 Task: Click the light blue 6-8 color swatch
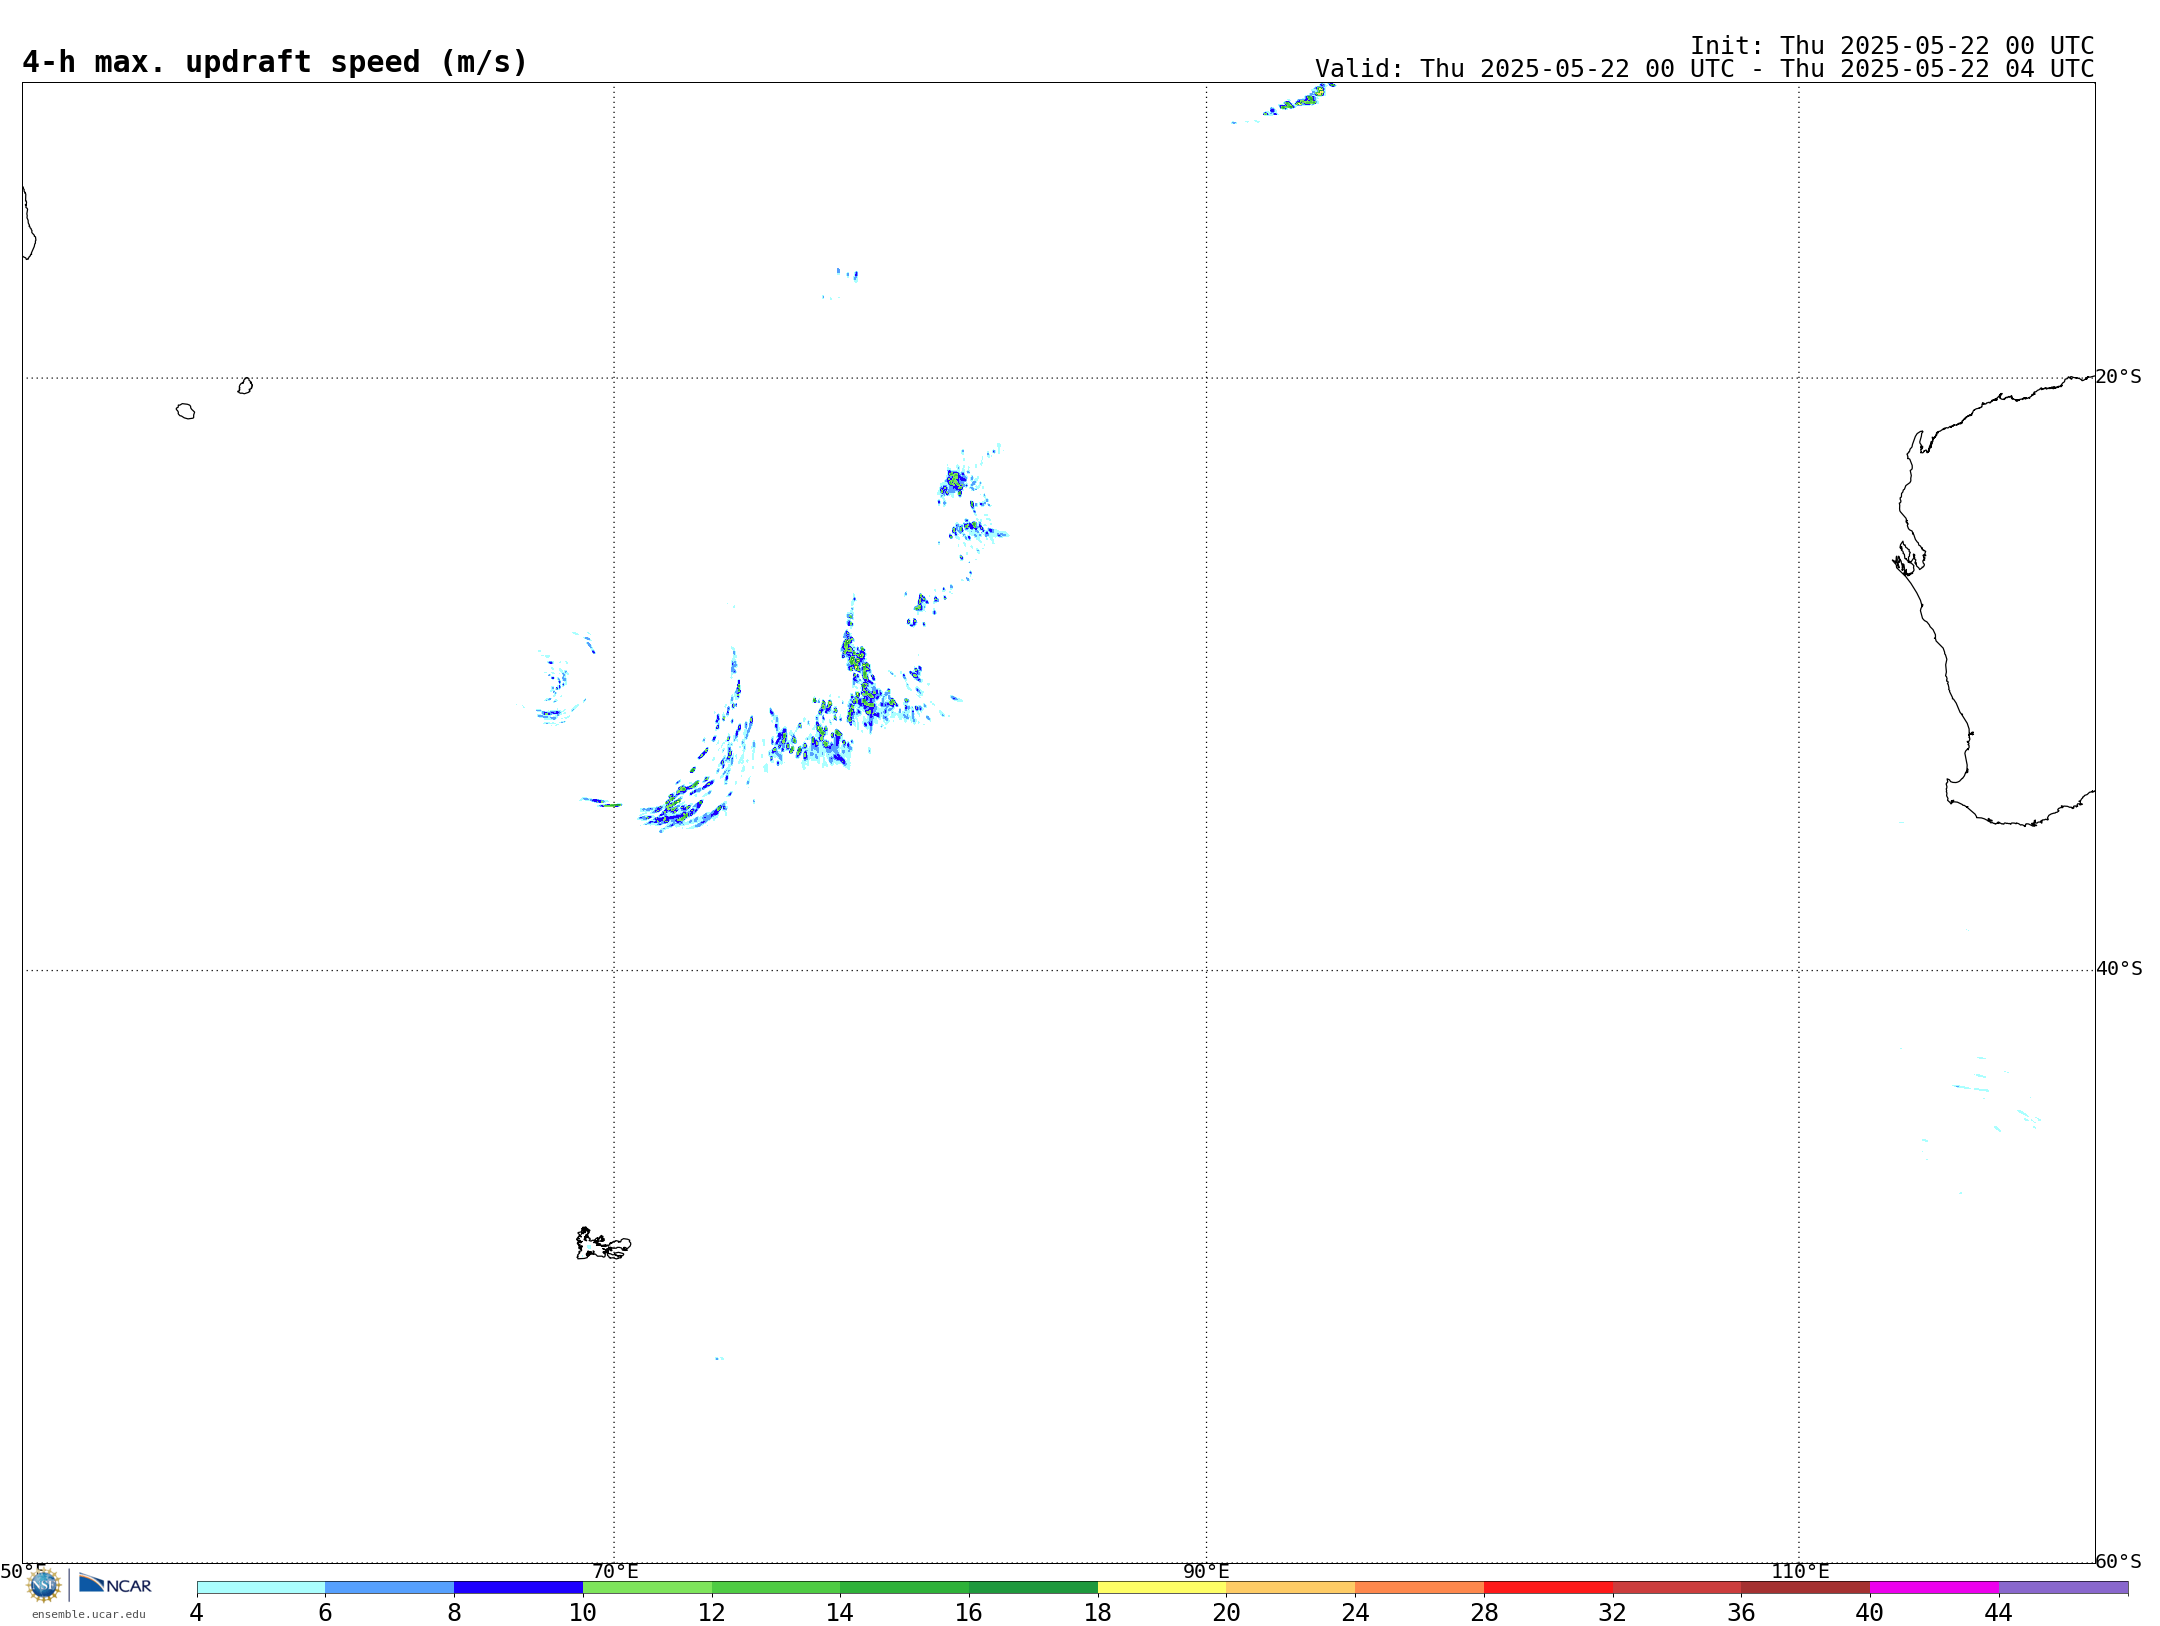pos(390,1588)
